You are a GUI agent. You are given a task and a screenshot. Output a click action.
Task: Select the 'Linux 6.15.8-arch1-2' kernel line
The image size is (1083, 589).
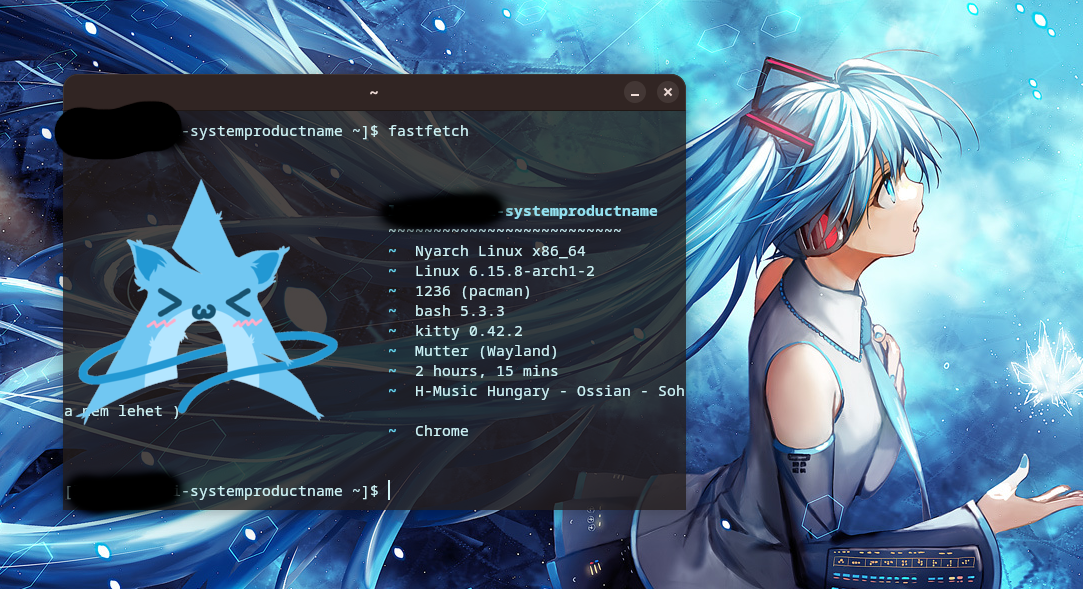point(505,271)
